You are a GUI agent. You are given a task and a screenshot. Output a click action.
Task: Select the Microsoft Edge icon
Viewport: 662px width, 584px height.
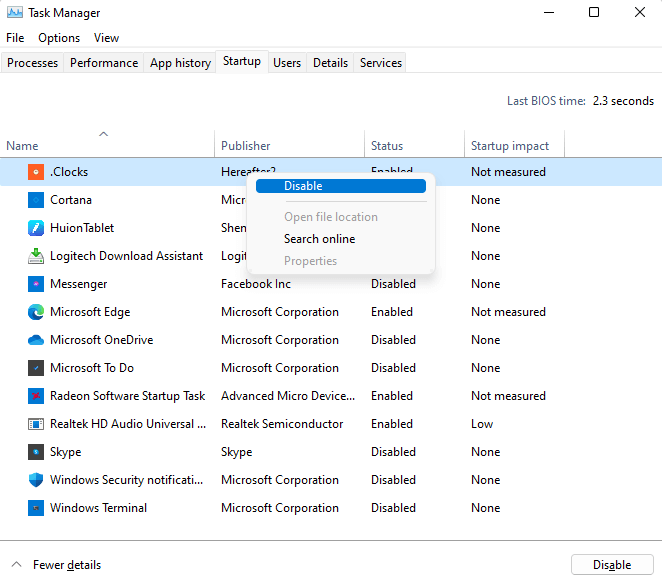(36, 312)
